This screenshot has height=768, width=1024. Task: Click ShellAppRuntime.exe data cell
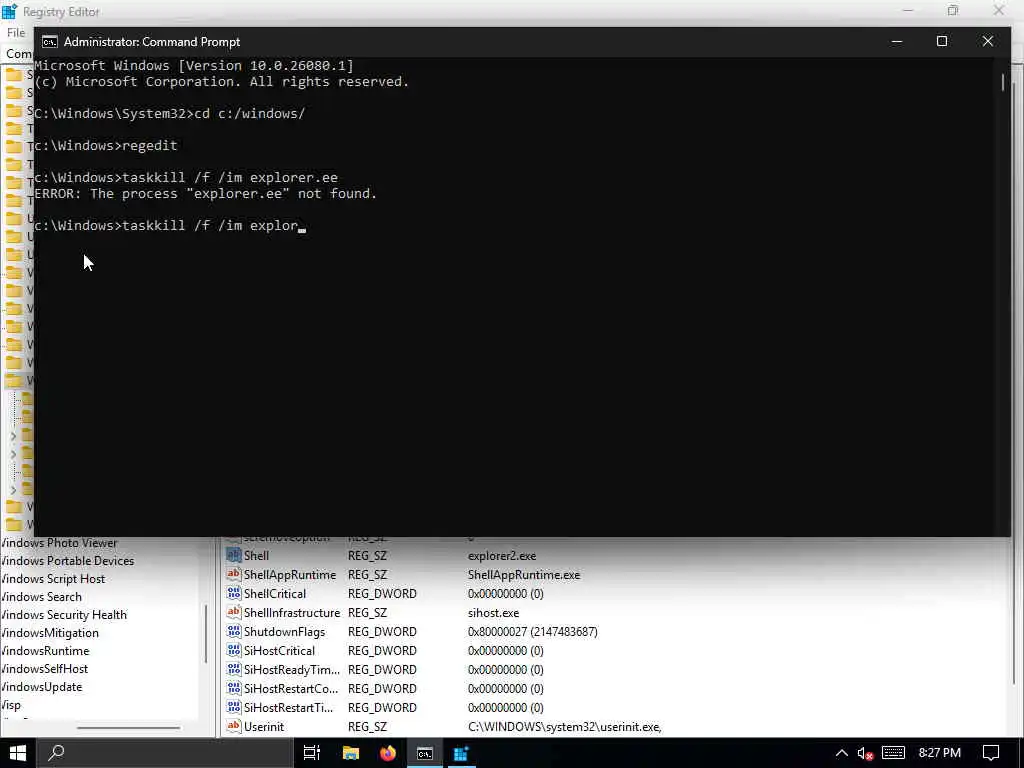(524, 575)
